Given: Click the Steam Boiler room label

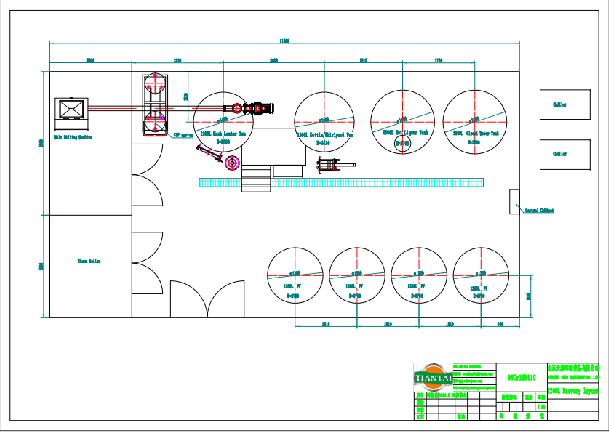Looking at the screenshot, I should [x=89, y=261].
